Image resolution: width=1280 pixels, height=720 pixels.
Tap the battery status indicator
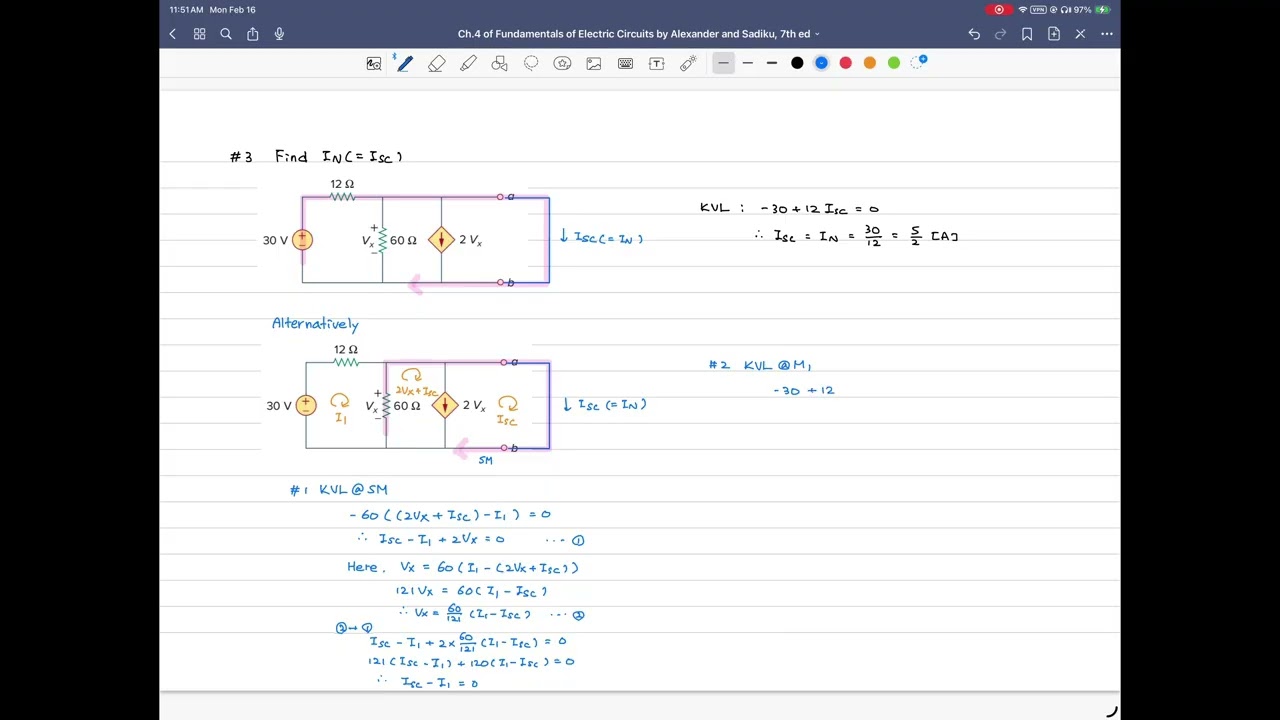point(1102,10)
